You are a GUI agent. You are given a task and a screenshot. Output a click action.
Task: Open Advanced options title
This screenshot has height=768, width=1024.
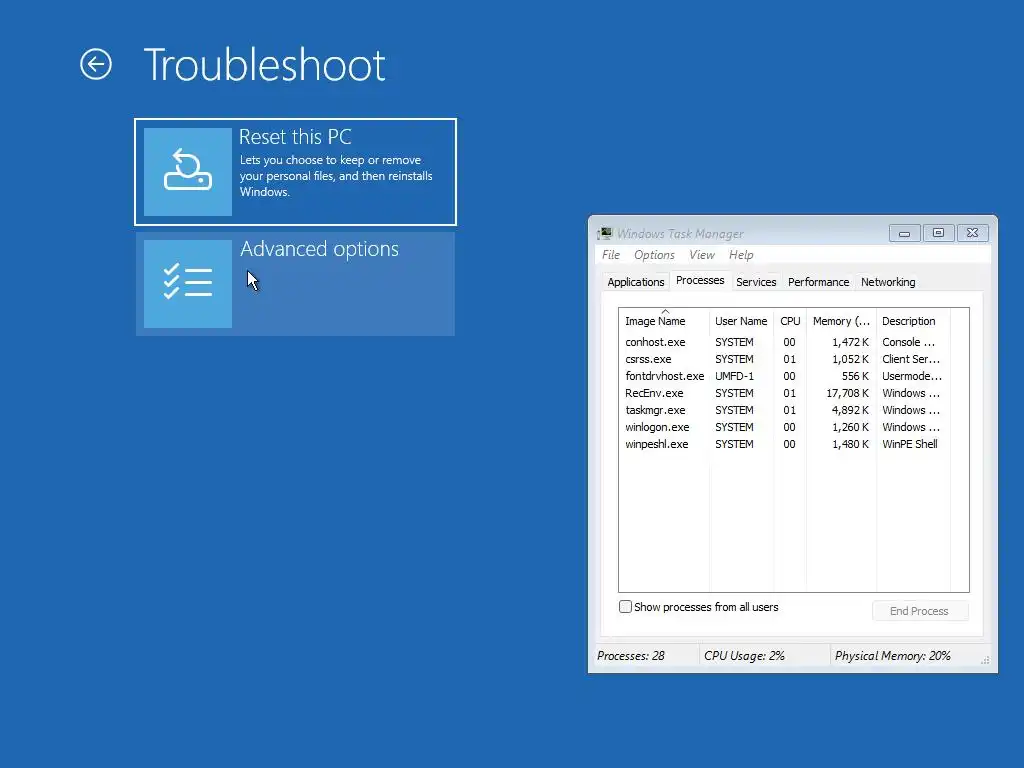[319, 249]
